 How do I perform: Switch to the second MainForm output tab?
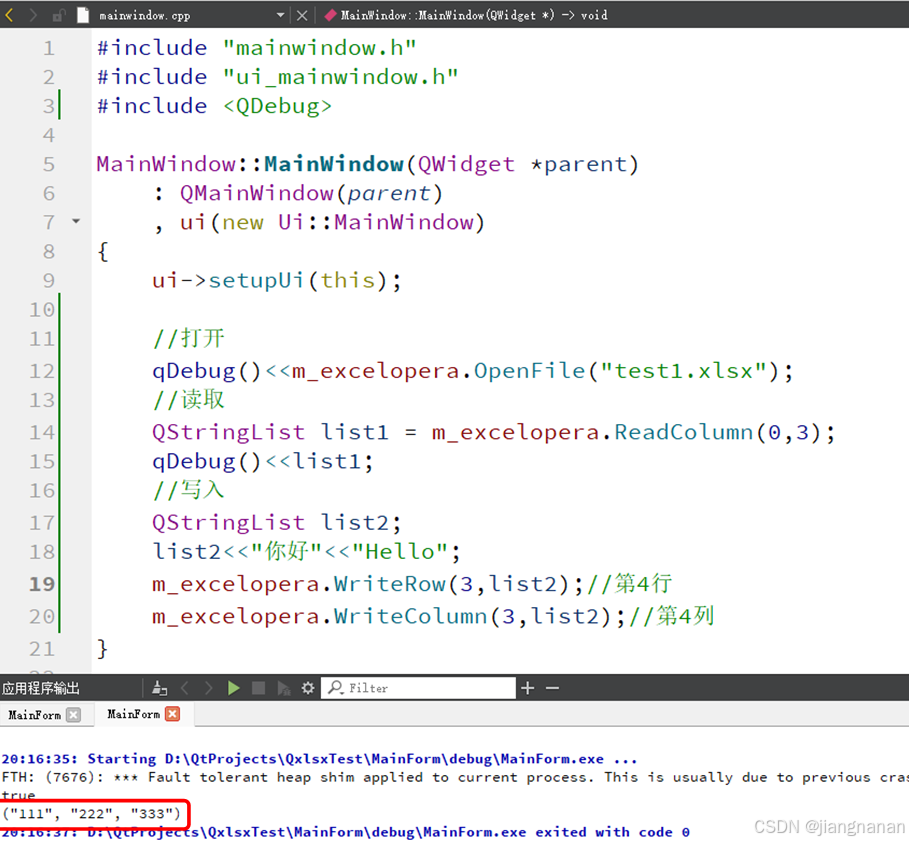coord(133,714)
